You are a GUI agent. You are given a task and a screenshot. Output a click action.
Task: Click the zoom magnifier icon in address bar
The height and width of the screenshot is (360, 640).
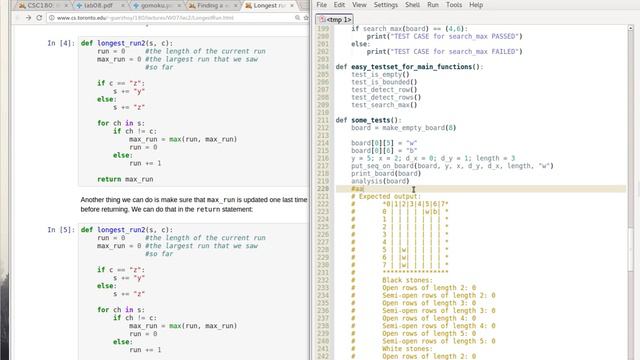(x=298, y=18)
